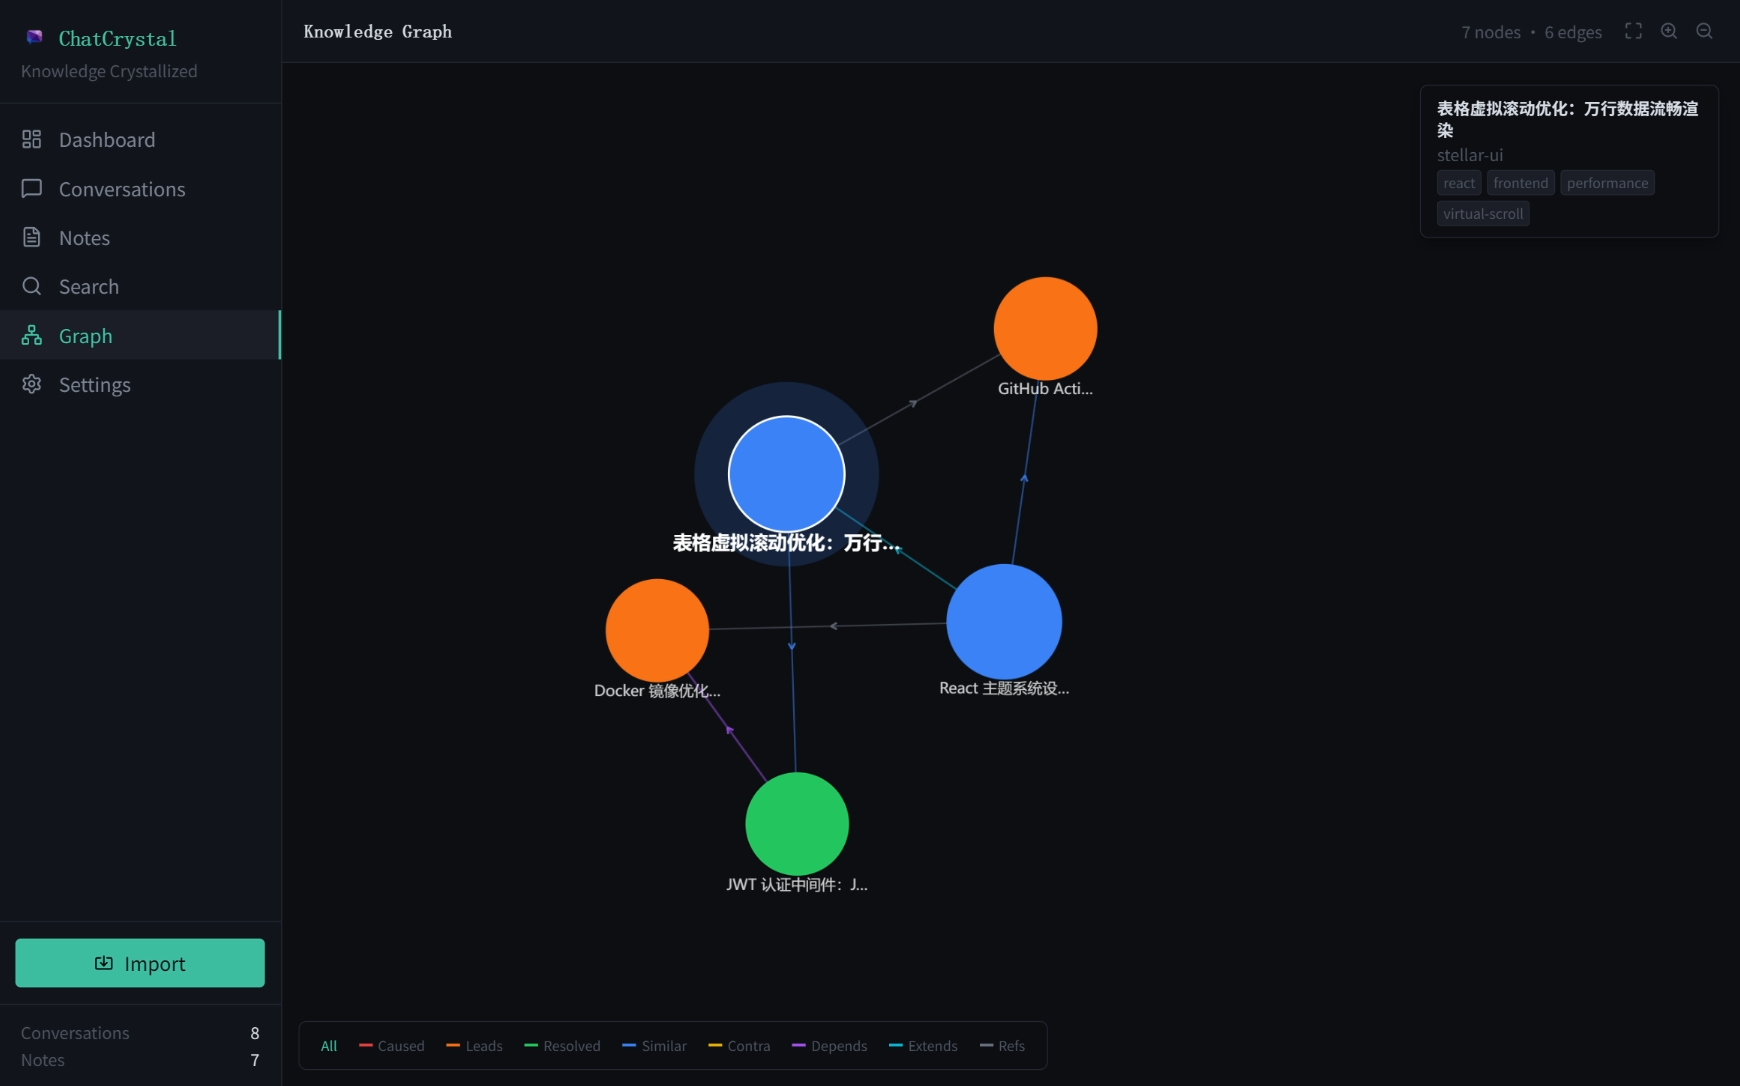Go to the Notes section
This screenshot has width=1740, height=1086.
click(x=84, y=238)
